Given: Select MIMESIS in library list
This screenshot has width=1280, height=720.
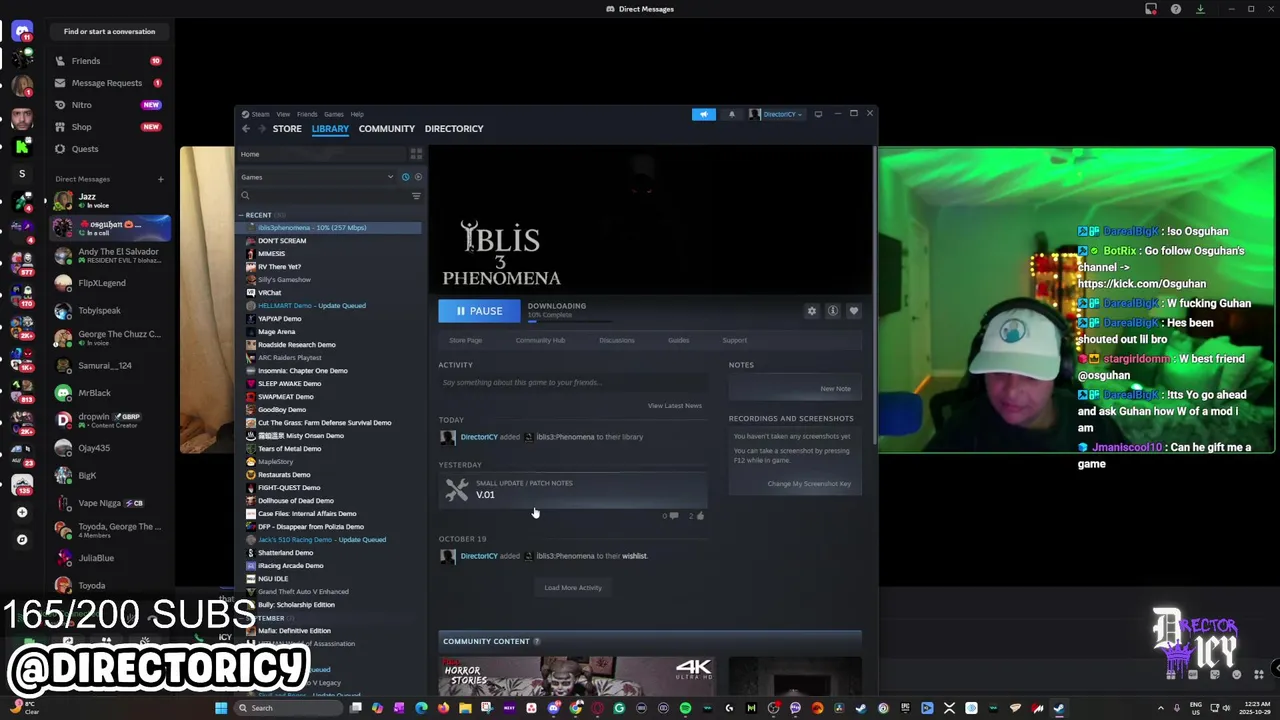Looking at the screenshot, I should pos(271,254).
